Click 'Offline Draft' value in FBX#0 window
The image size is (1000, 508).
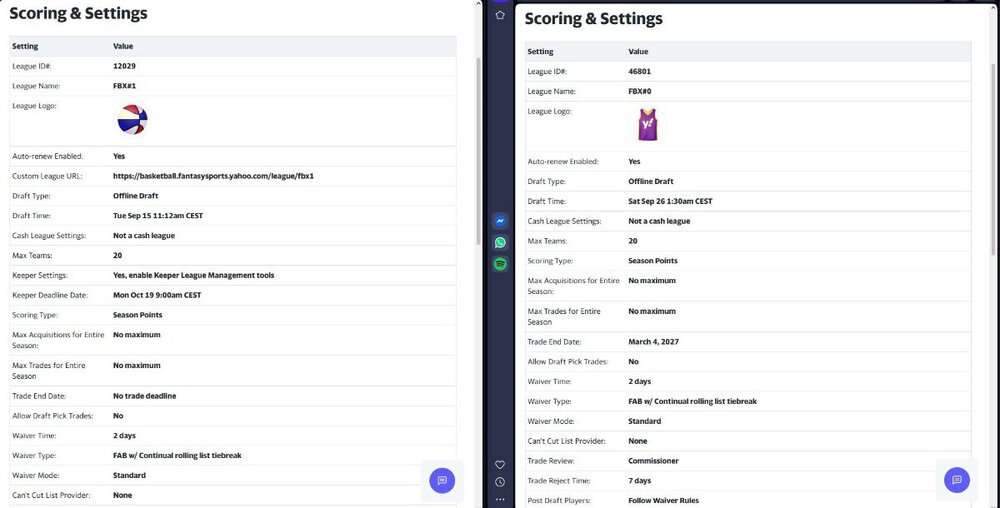click(651, 181)
